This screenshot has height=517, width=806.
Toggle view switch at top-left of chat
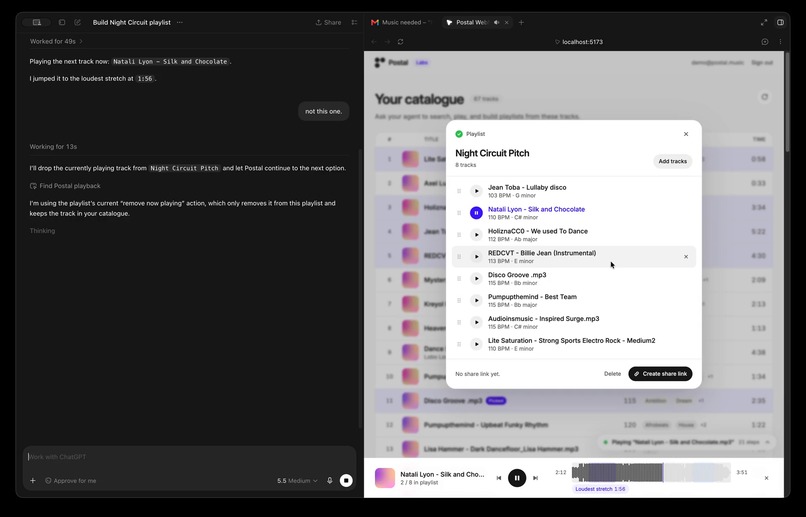[36, 23]
